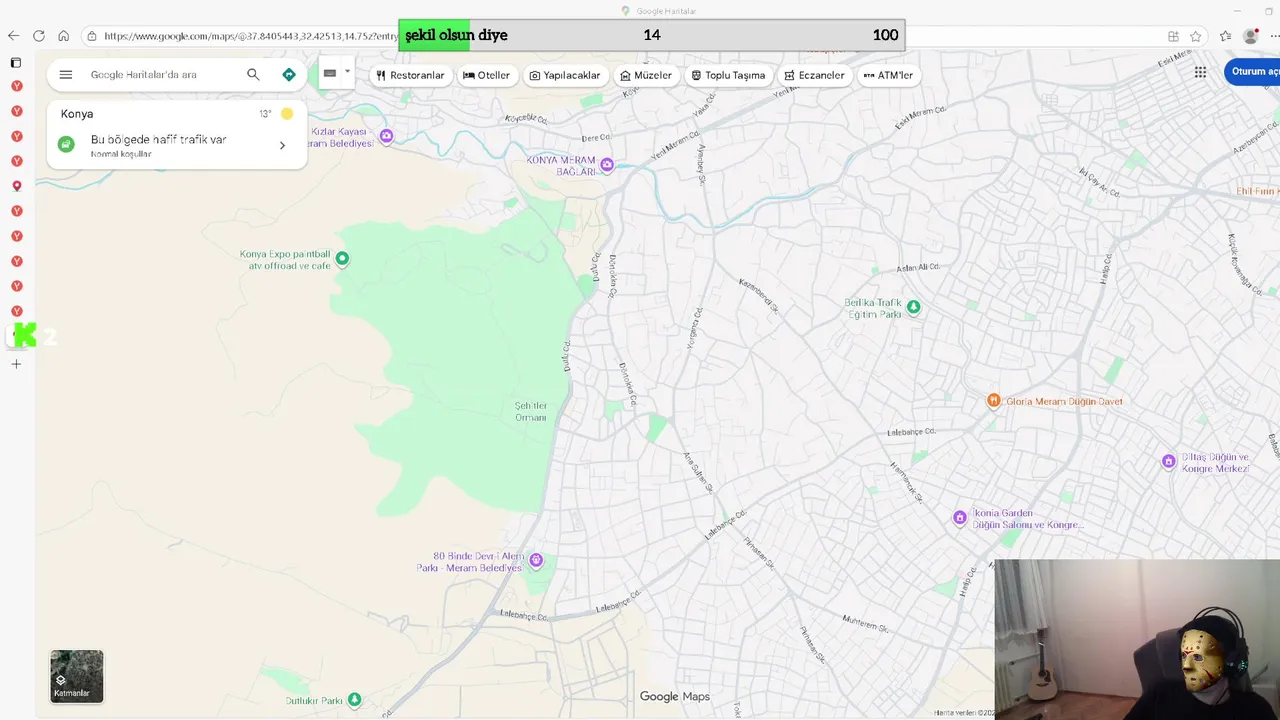
Task: Click the keyboard input tools icon
Action: point(330,73)
